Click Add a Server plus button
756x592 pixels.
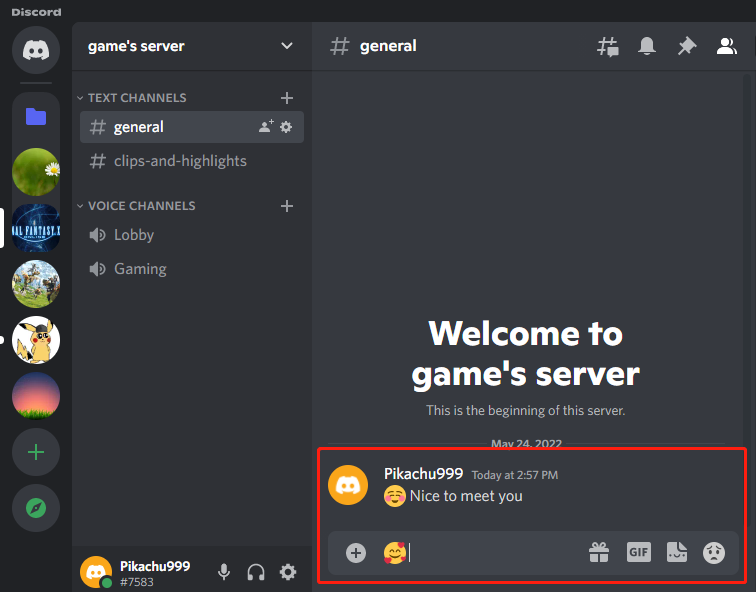click(36, 452)
